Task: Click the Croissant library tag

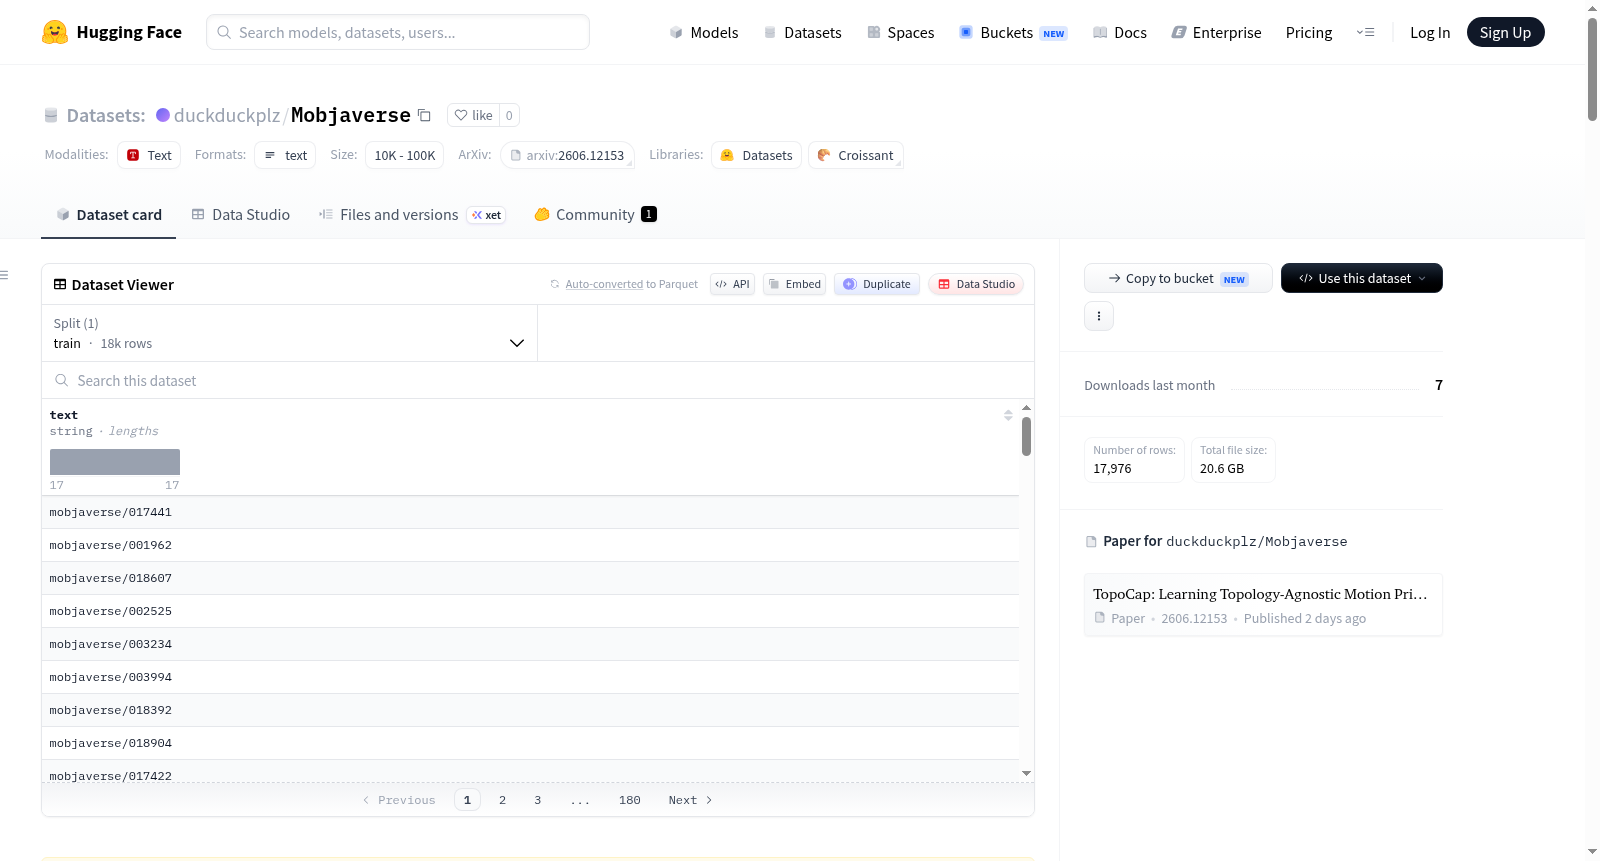Action: [x=856, y=155]
